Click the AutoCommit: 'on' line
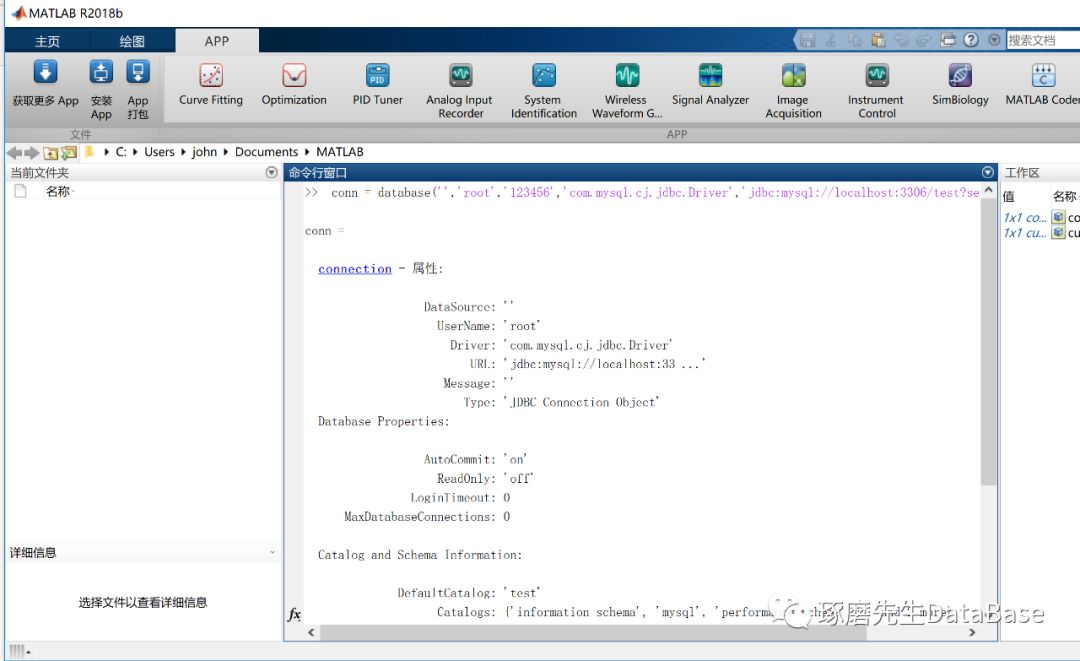This screenshot has width=1080, height=661. point(475,459)
